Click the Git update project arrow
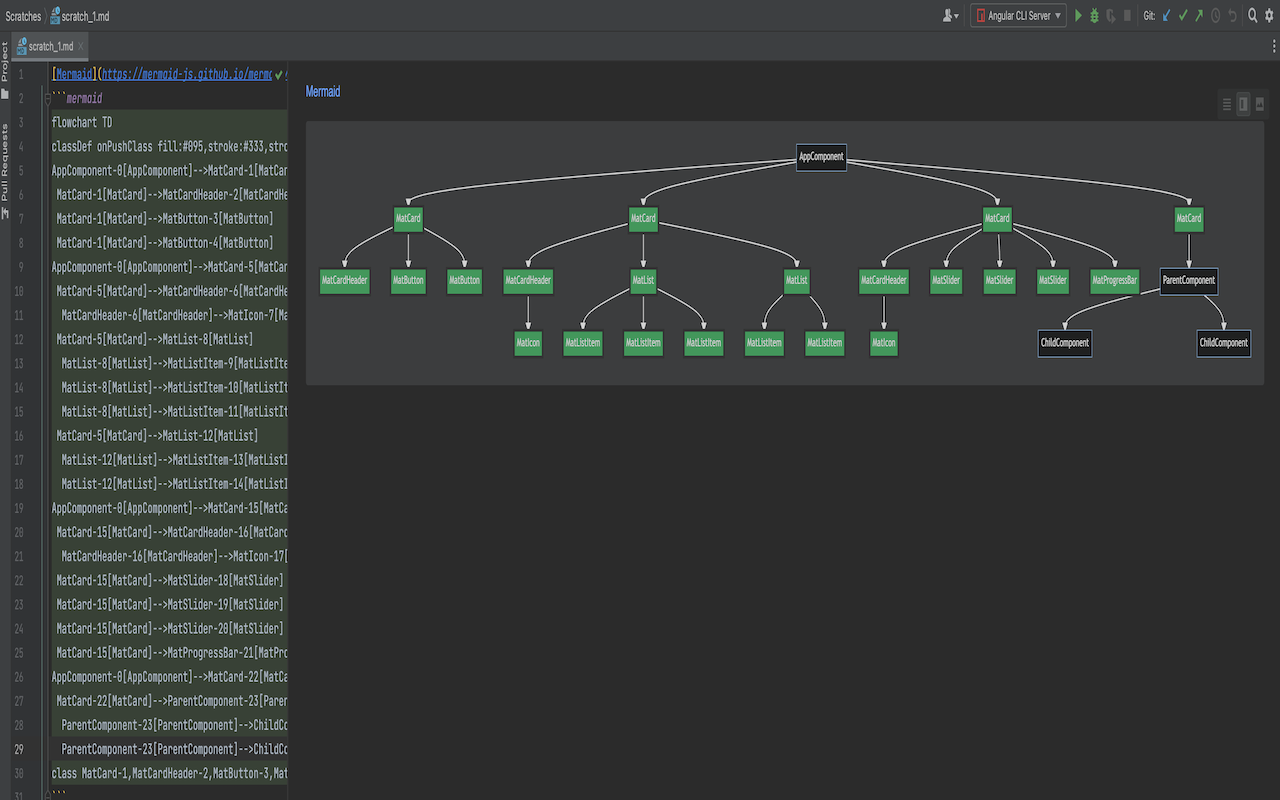1280x800 pixels. point(1166,16)
